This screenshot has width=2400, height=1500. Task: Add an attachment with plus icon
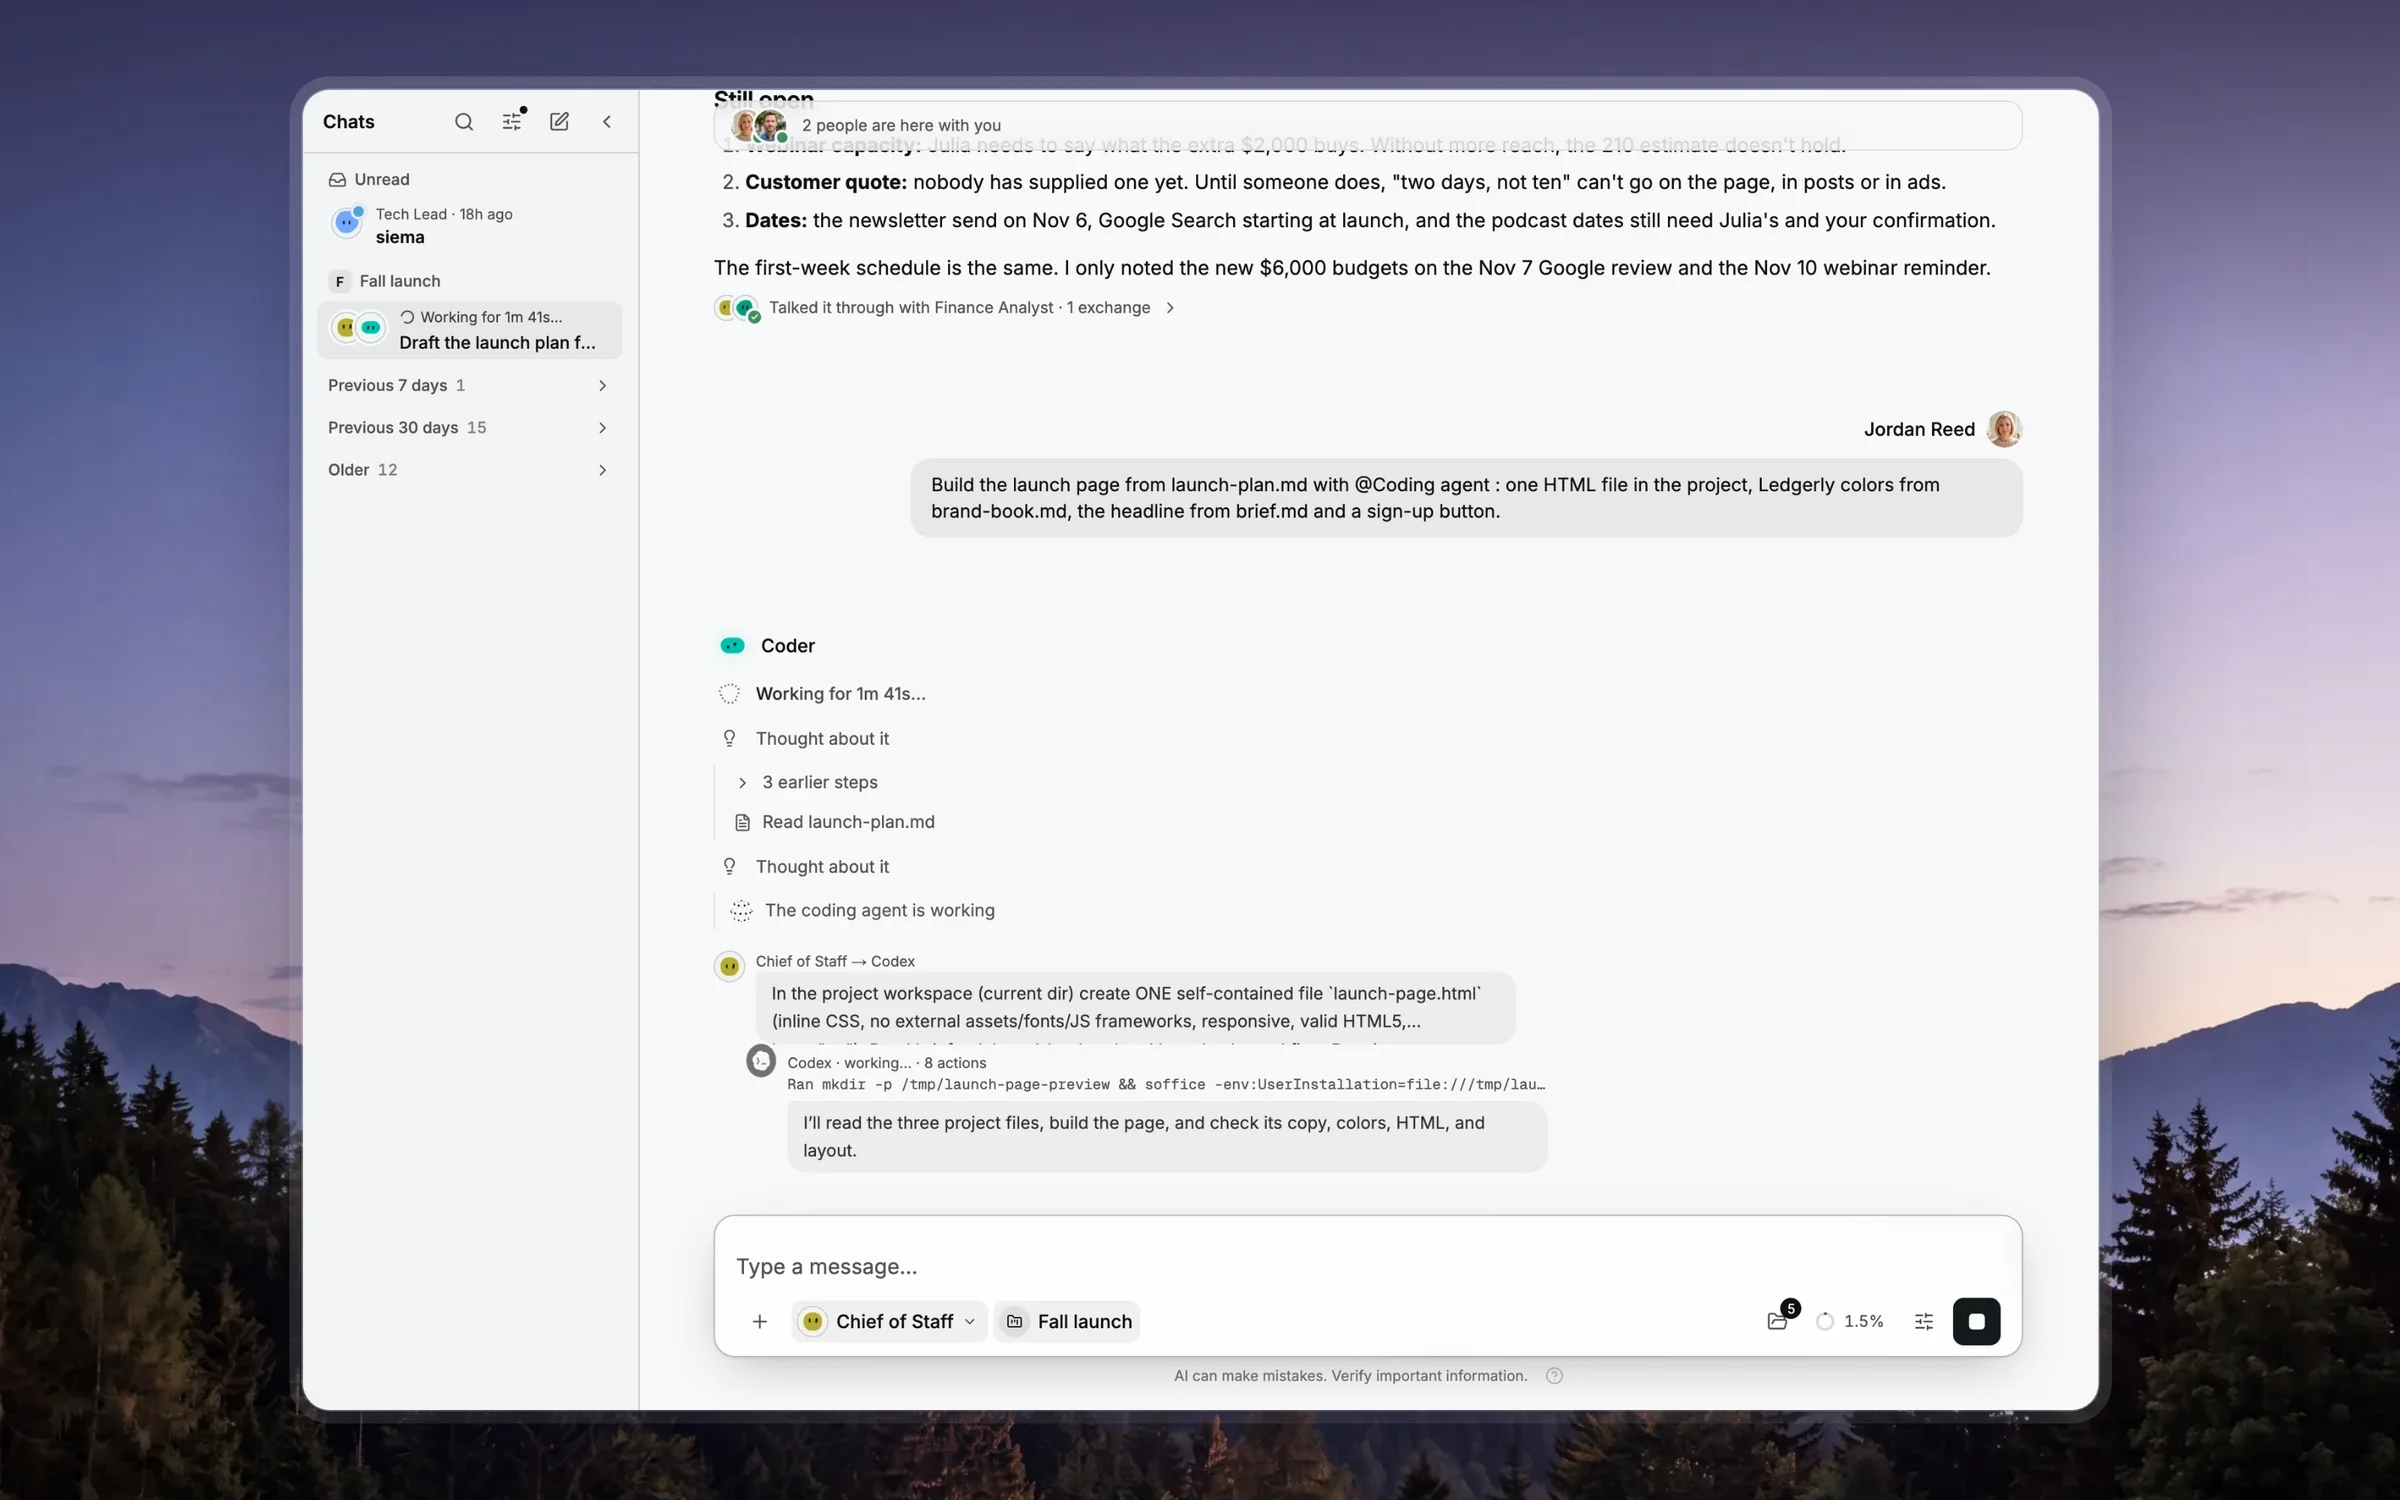(760, 1322)
